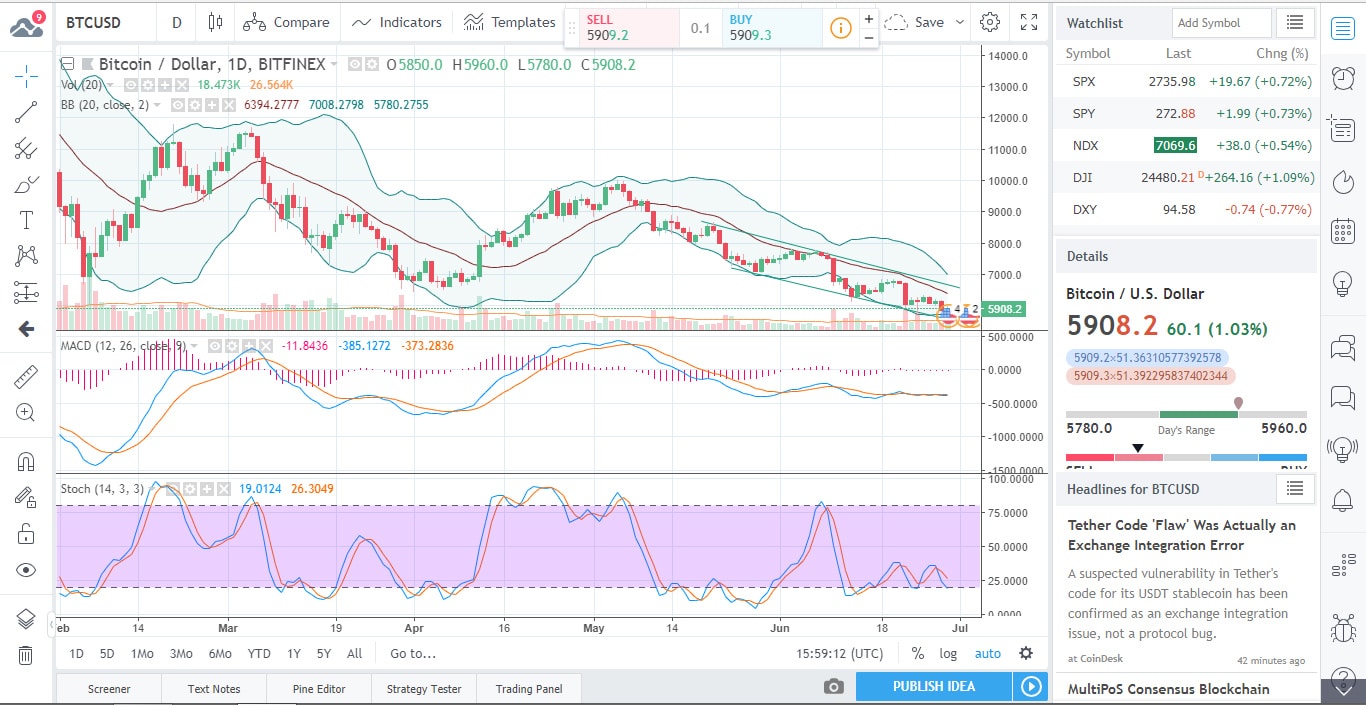This screenshot has height=705, width=1366.
Task: Open the Indicators dialog
Action: click(x=396, y=22)
